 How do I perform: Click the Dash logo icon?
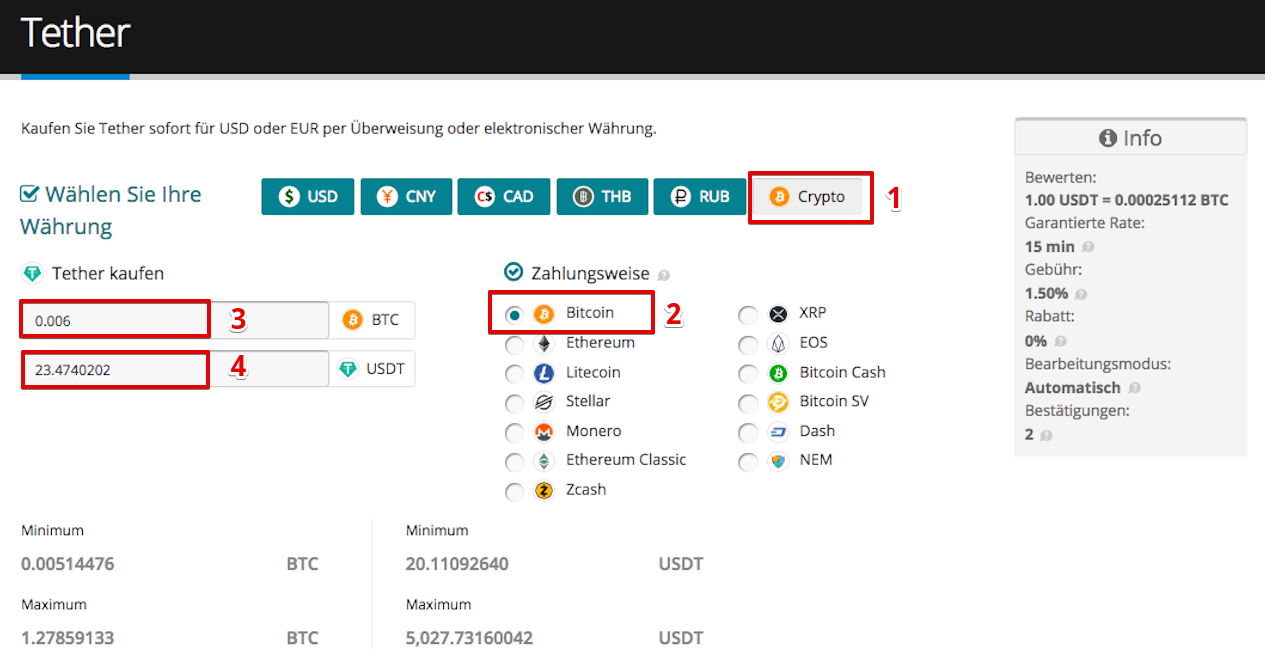778,432
